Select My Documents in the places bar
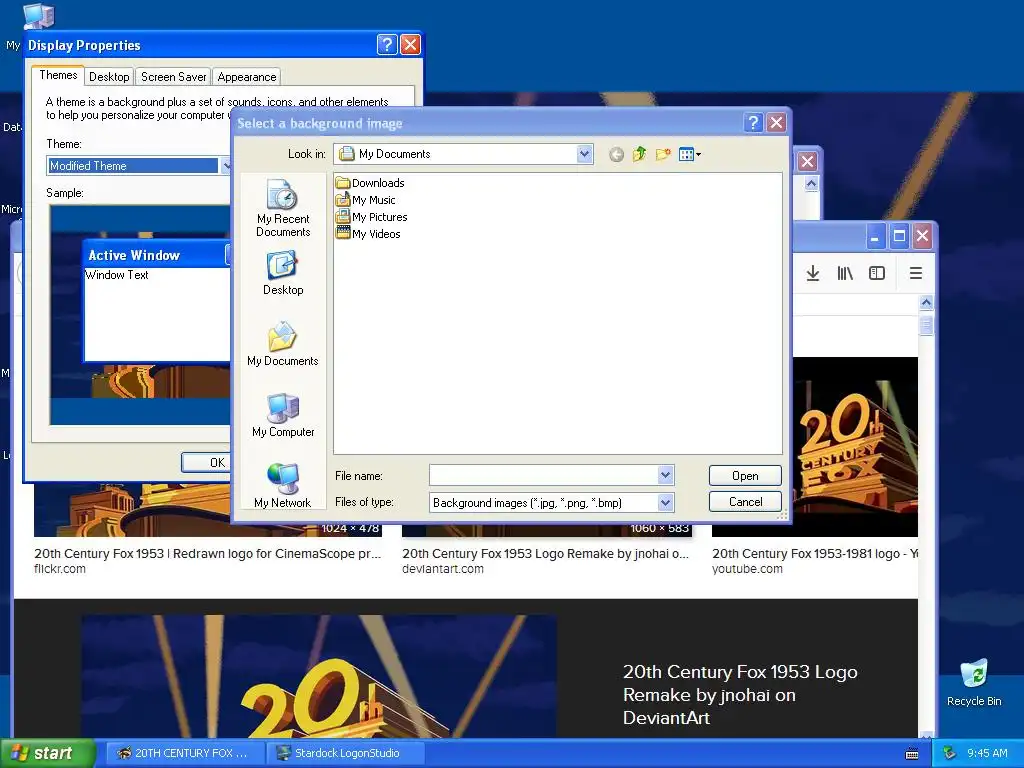 tap(283, 344)
